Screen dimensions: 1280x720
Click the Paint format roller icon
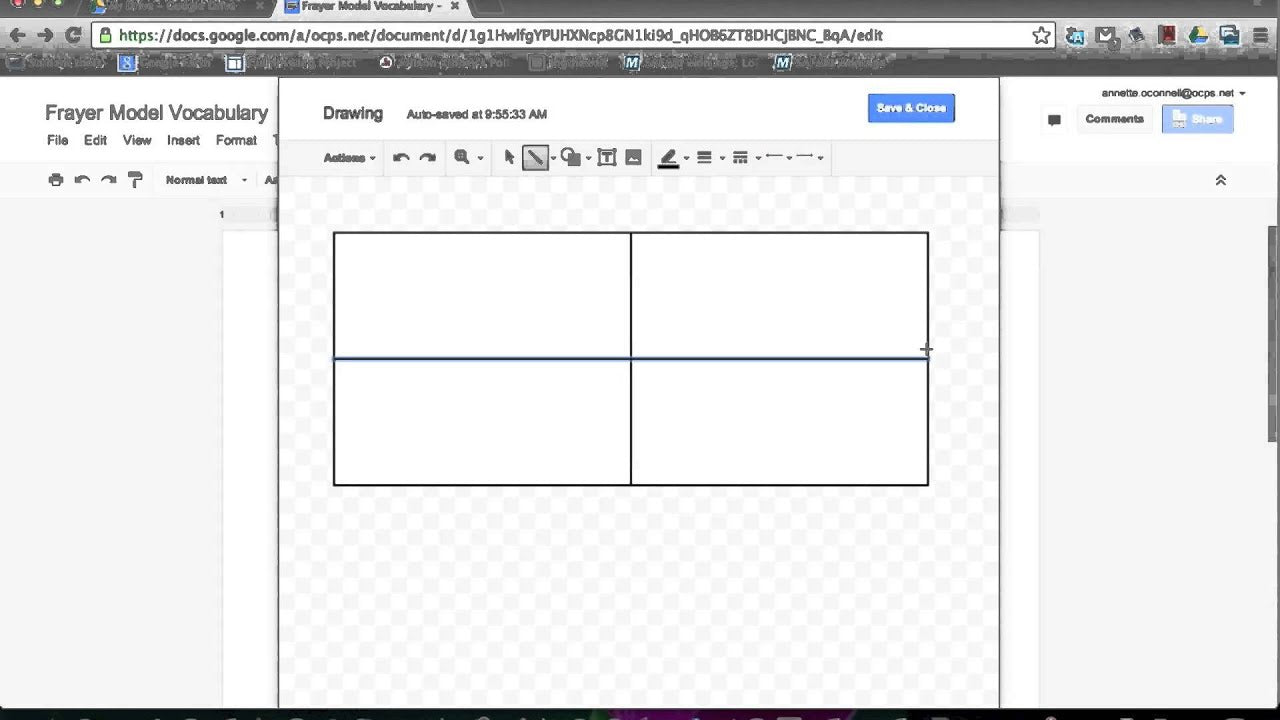tap(135, 180)
